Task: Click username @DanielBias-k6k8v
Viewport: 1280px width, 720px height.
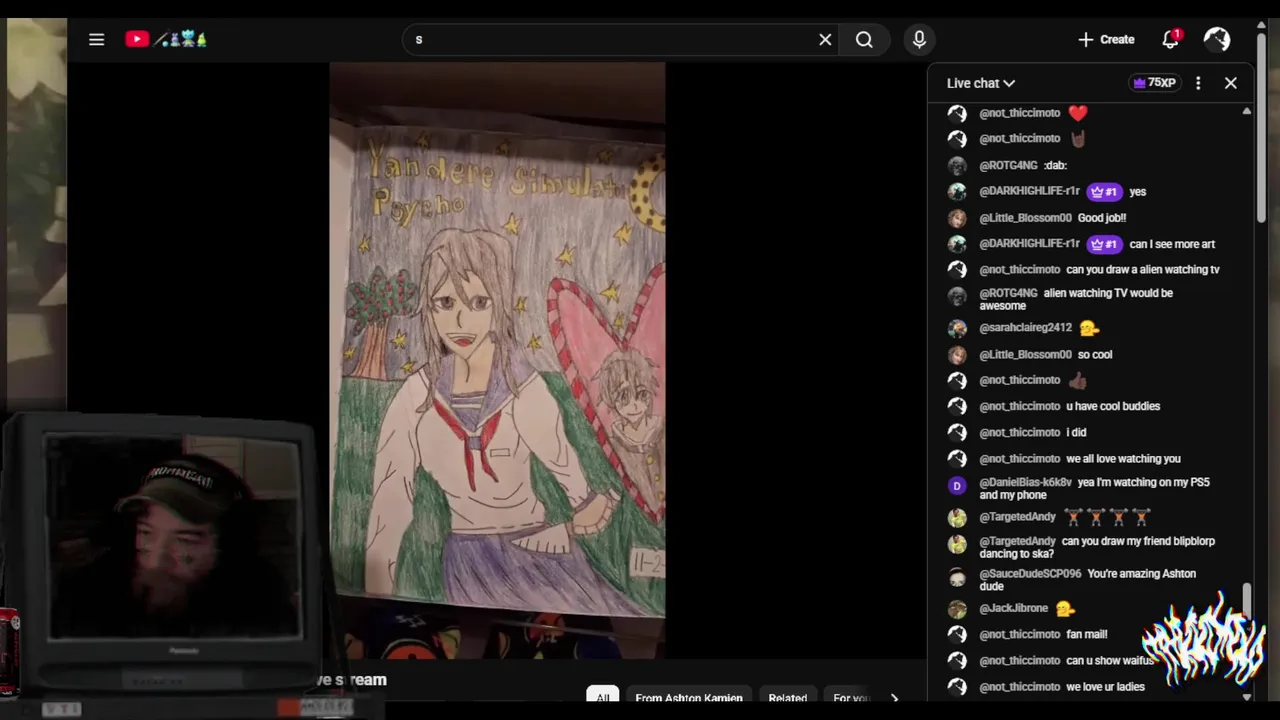Action: pyautogui.click(x=1025, y=482)
